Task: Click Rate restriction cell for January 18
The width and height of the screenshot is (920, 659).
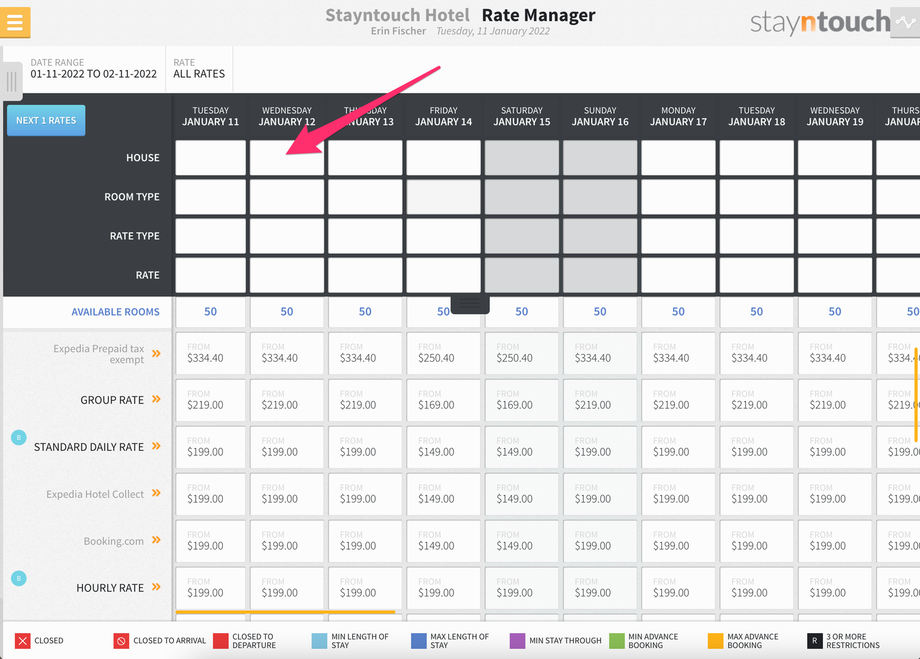Action: 757,275
